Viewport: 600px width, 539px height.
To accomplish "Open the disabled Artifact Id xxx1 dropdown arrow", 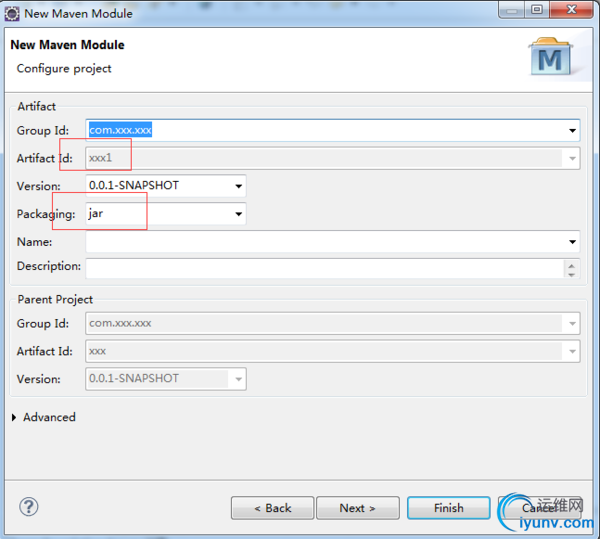I will tap(572, 158).
